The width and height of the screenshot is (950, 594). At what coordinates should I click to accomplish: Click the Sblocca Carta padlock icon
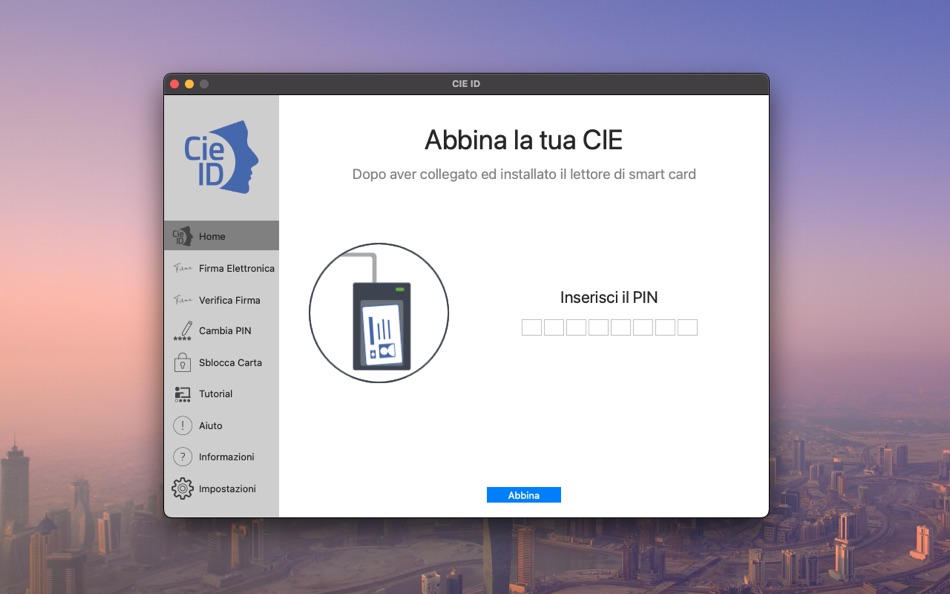point(182,362)
